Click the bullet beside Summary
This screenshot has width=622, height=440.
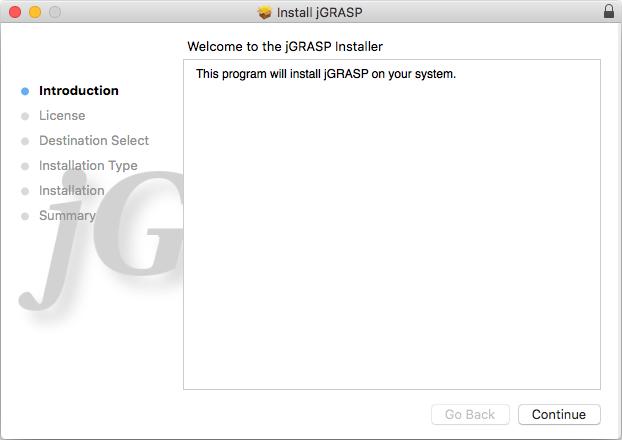[x=25, y=216]
